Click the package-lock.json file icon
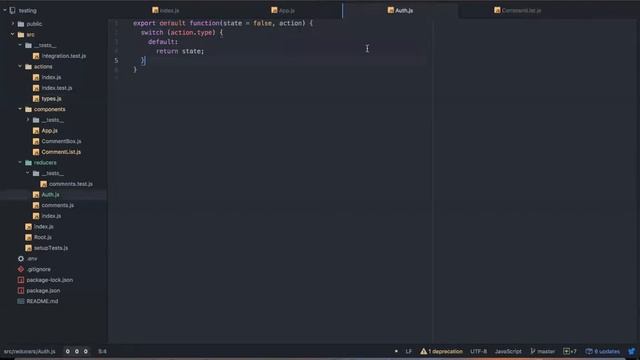The image size is (640, 360). [21, 280]
